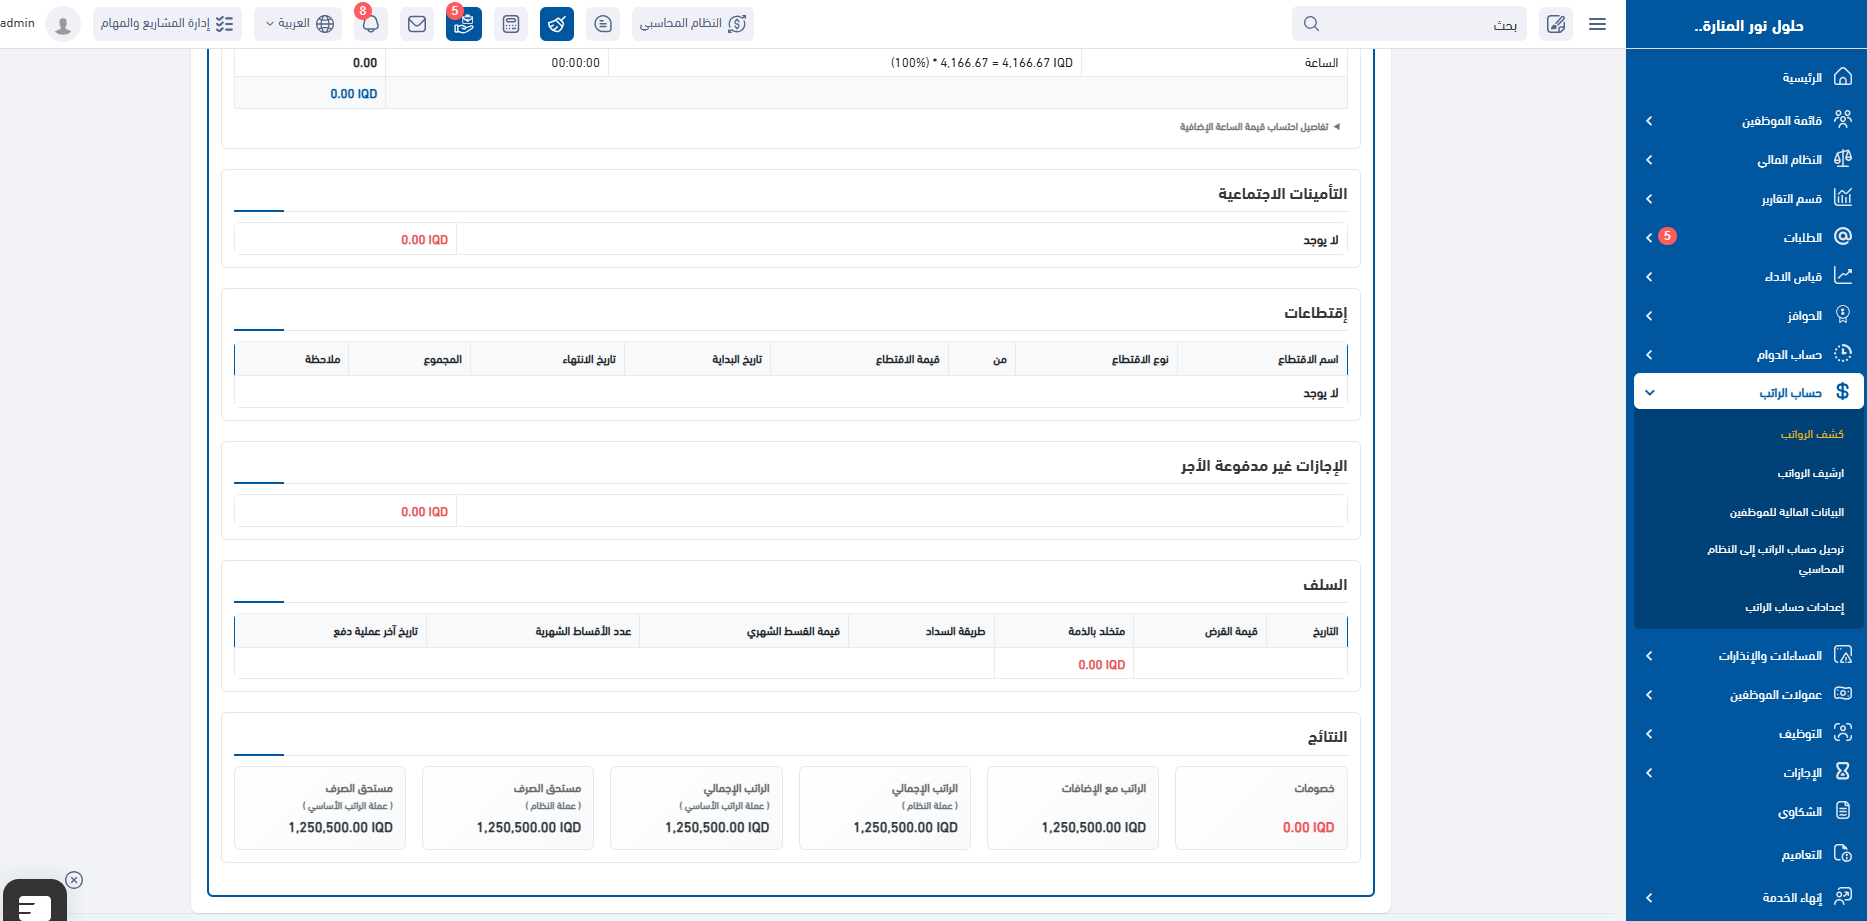Click the blue inbox icon with badge 5
1867x921 pixels.
pyautogui.click(x=464, y=24)
